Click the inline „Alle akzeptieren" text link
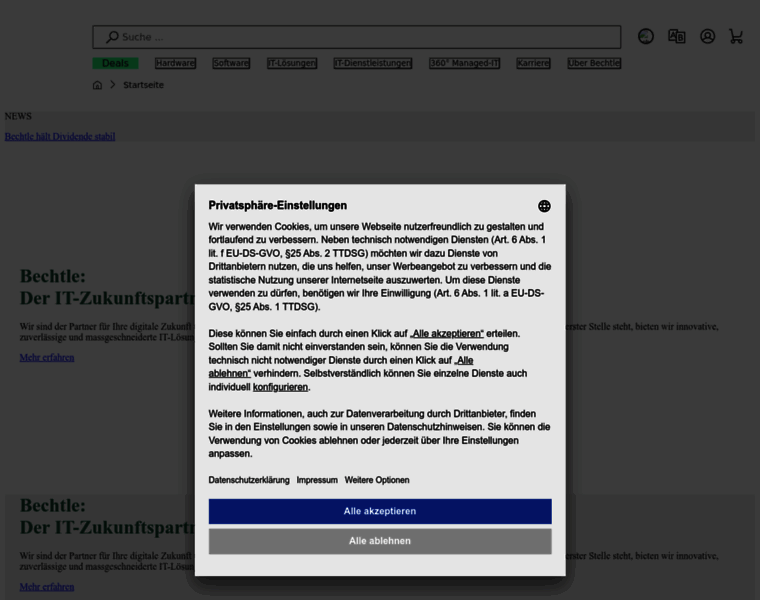This screenshot has height=600, width=760. (x=447, y=333)
